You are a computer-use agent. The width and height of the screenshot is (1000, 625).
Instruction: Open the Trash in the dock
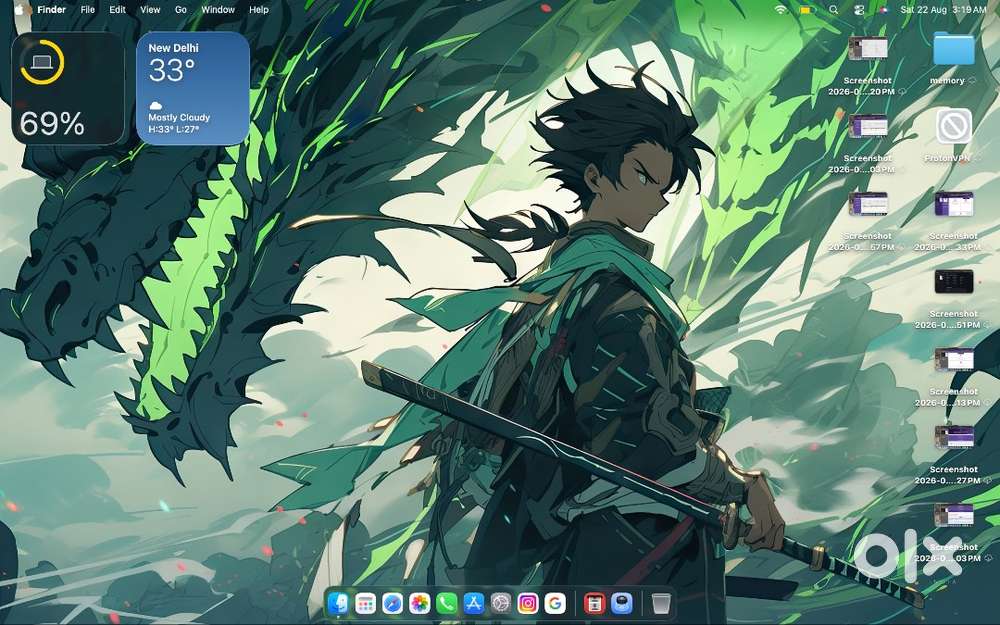(661, 603)
